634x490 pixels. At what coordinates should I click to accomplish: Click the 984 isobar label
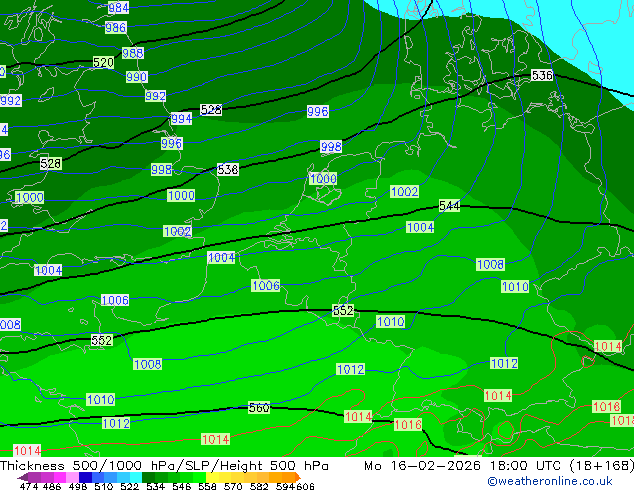(x=118, y=8)
